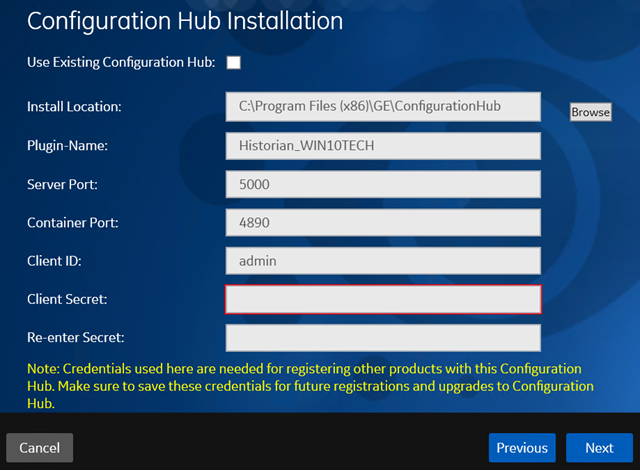The height and width of the screenshot is (471, 640).
Task: Click the Use Existing Configuration Hub label text
Action: click(x=121, y=62)
